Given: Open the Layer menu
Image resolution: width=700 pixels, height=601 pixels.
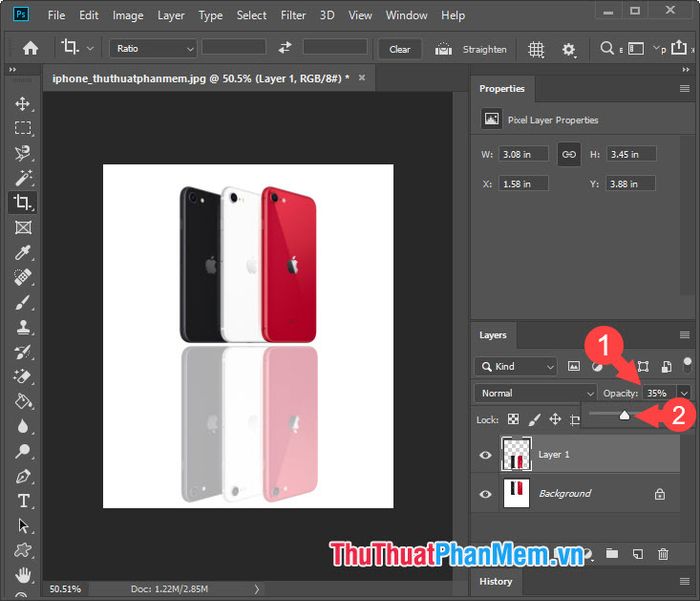Looking at the screenshot, I should click(171, 16).
